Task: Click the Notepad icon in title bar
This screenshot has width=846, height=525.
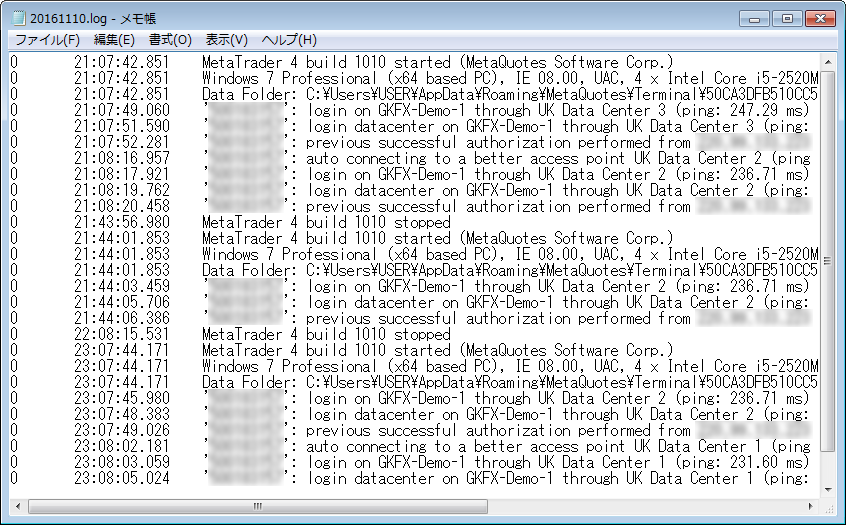Action: click(x=19, y=18)
